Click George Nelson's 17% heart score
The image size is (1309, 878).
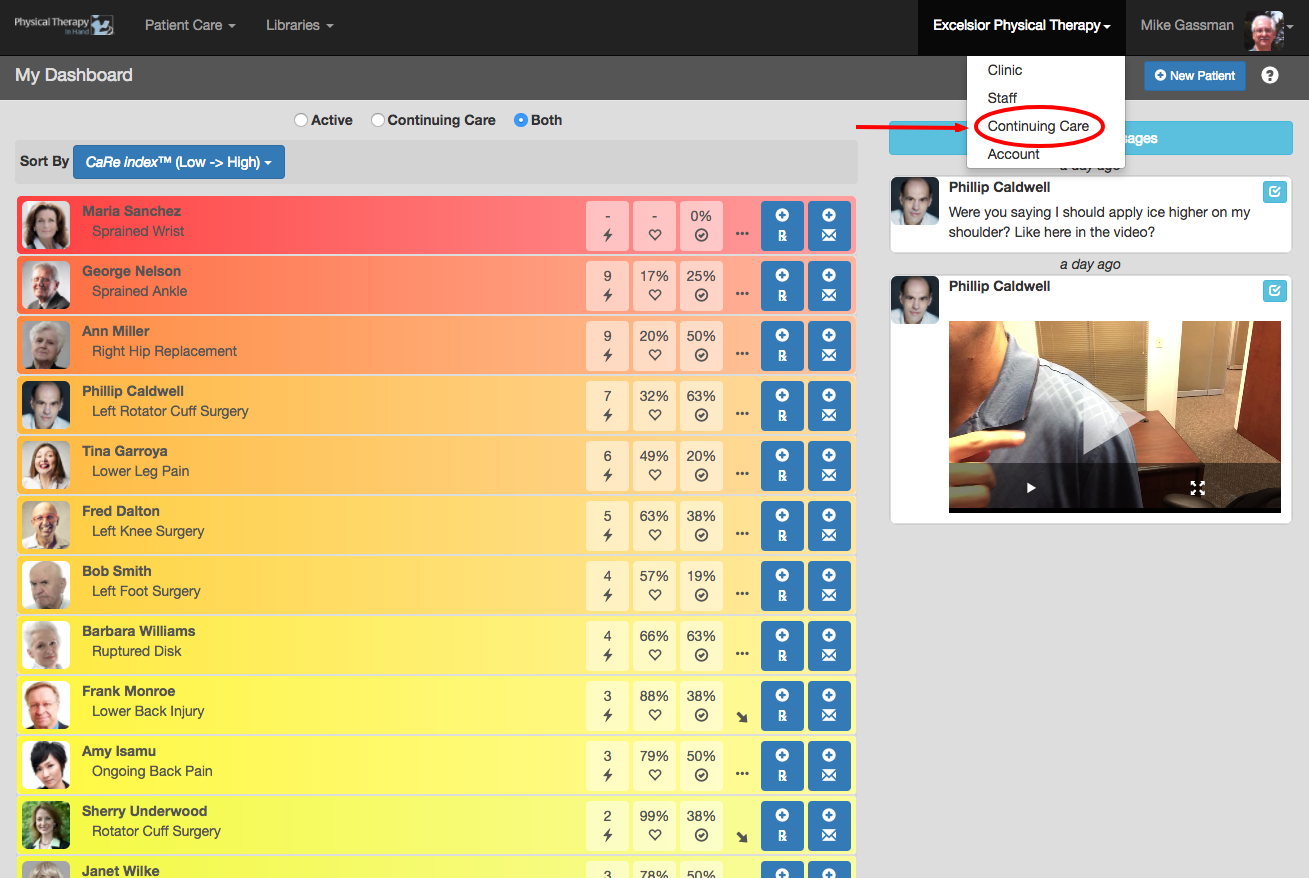coord(654,285)
